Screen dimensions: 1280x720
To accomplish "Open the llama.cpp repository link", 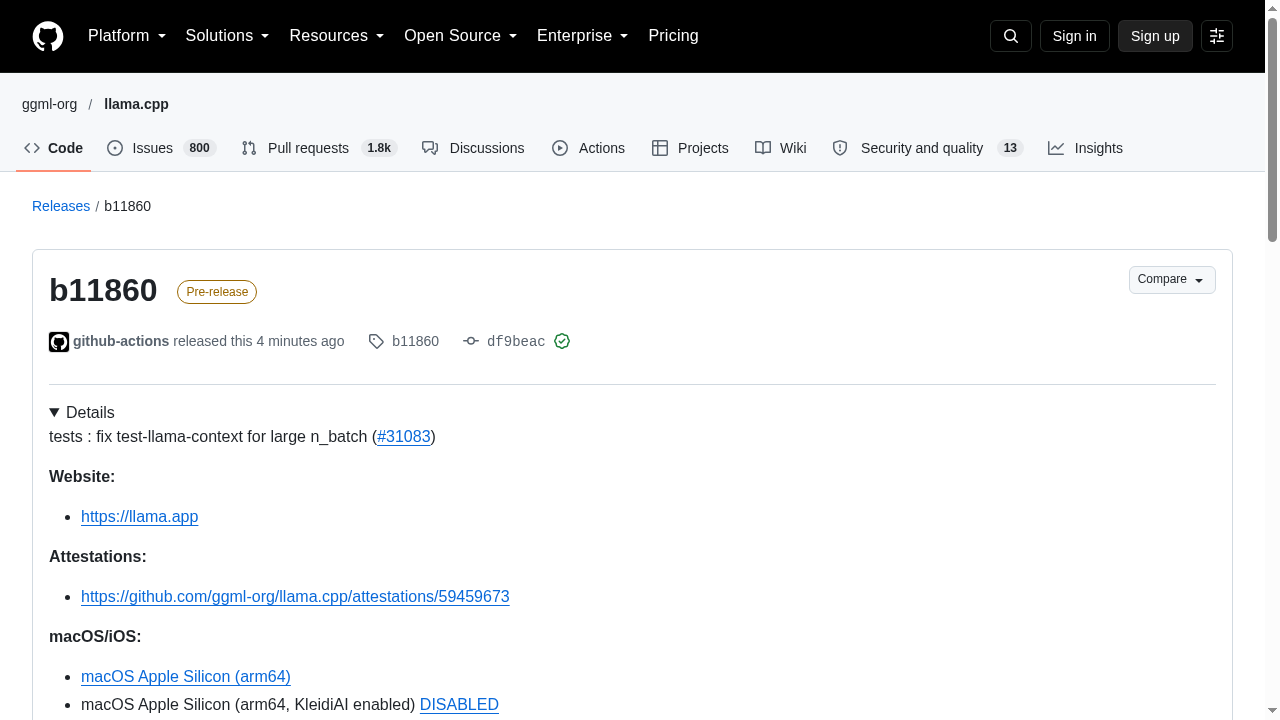I will (136, 104).
